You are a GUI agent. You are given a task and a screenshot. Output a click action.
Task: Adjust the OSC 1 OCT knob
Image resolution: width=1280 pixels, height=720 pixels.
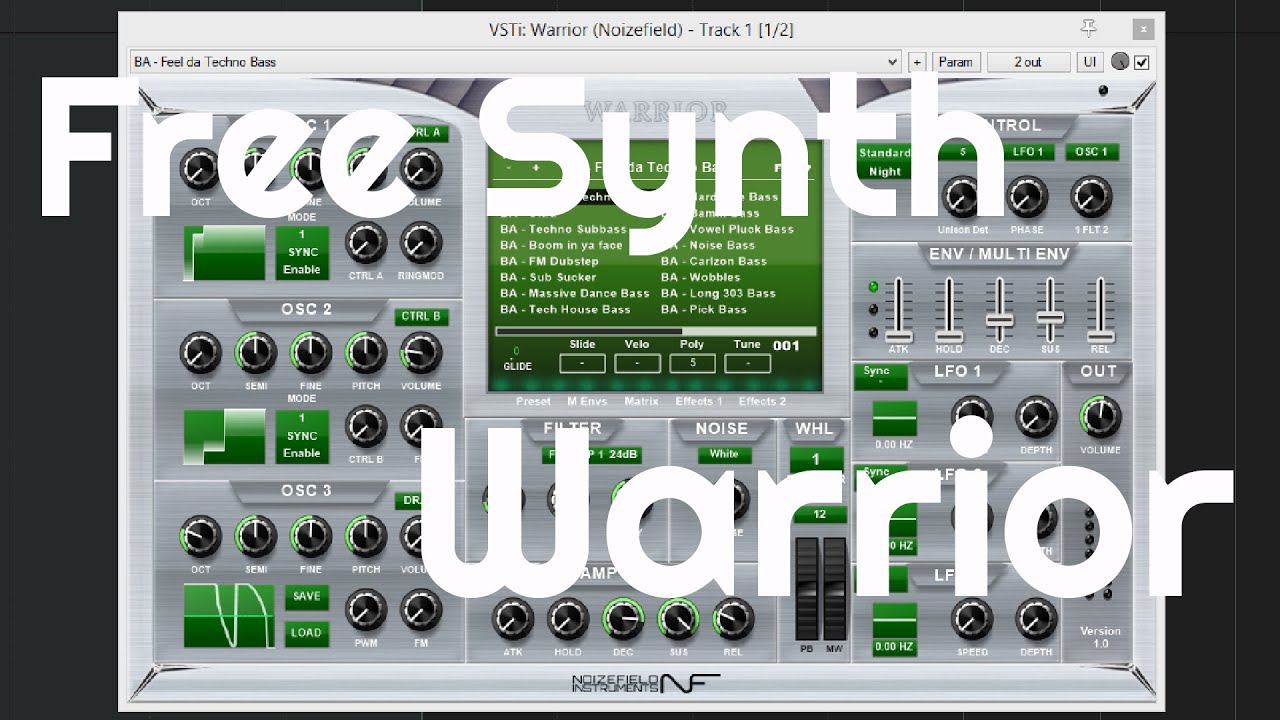[x=201, y=170]
